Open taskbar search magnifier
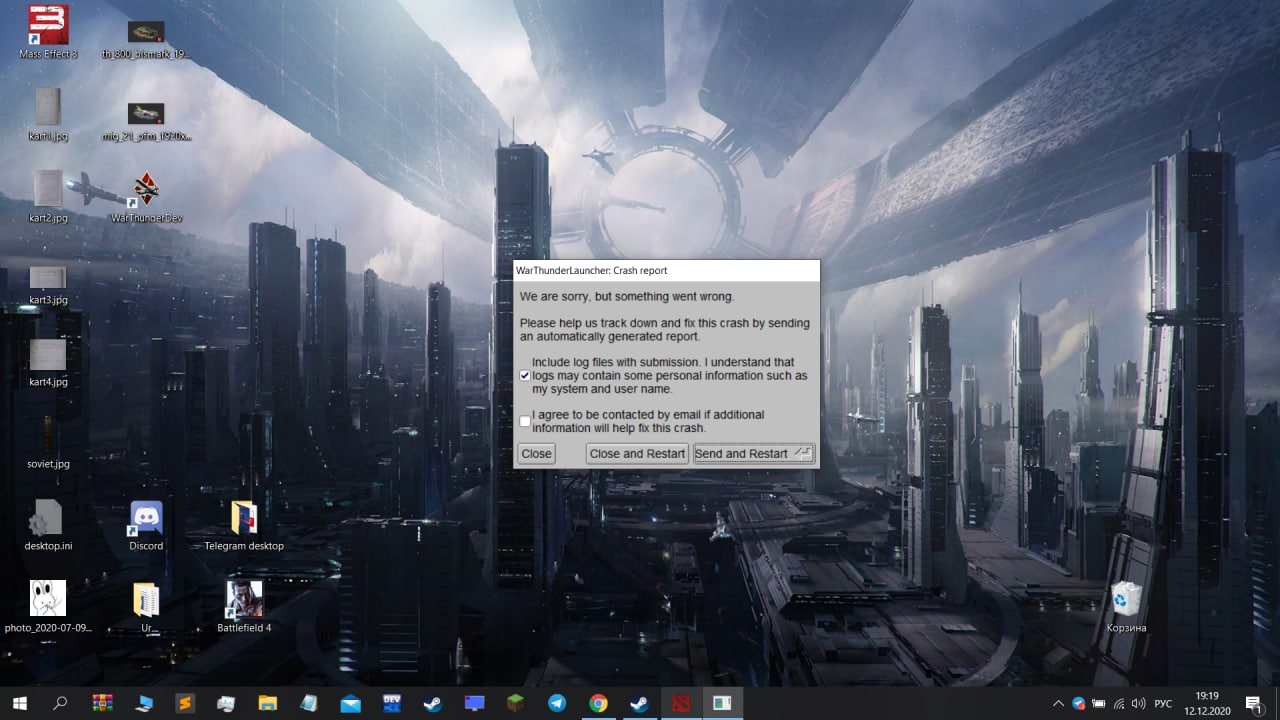 [60, 703]
